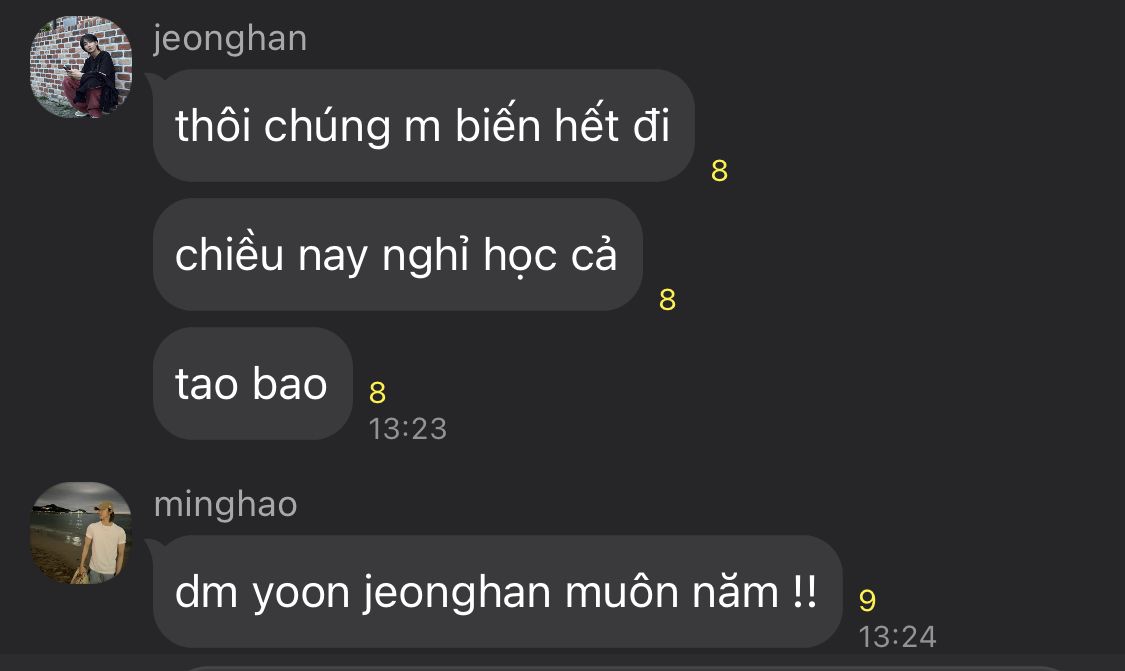Open minghao's profile picture
The height and width of the screenshot is (671, 1125).
(x=81, y=532)
